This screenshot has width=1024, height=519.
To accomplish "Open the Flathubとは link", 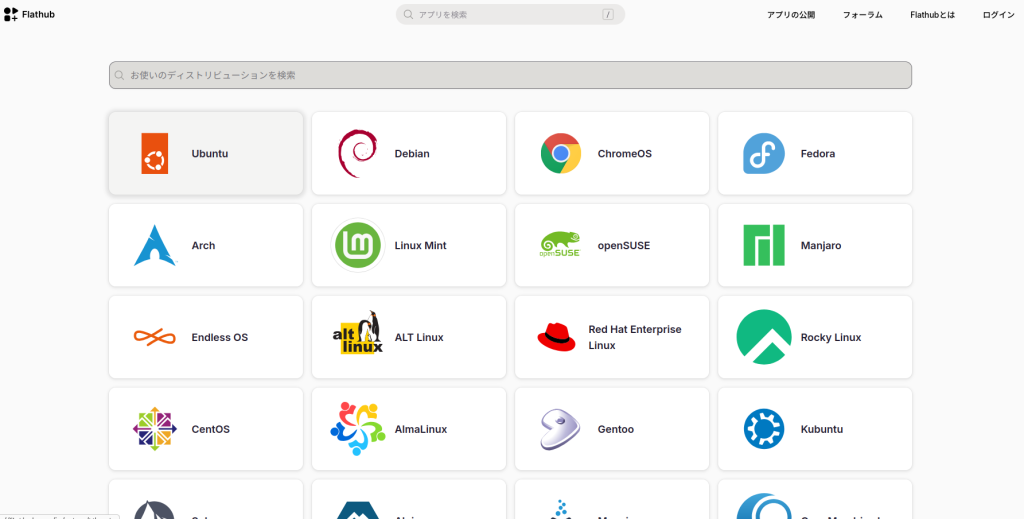I will pyautogui.click(x=933, y=15).
